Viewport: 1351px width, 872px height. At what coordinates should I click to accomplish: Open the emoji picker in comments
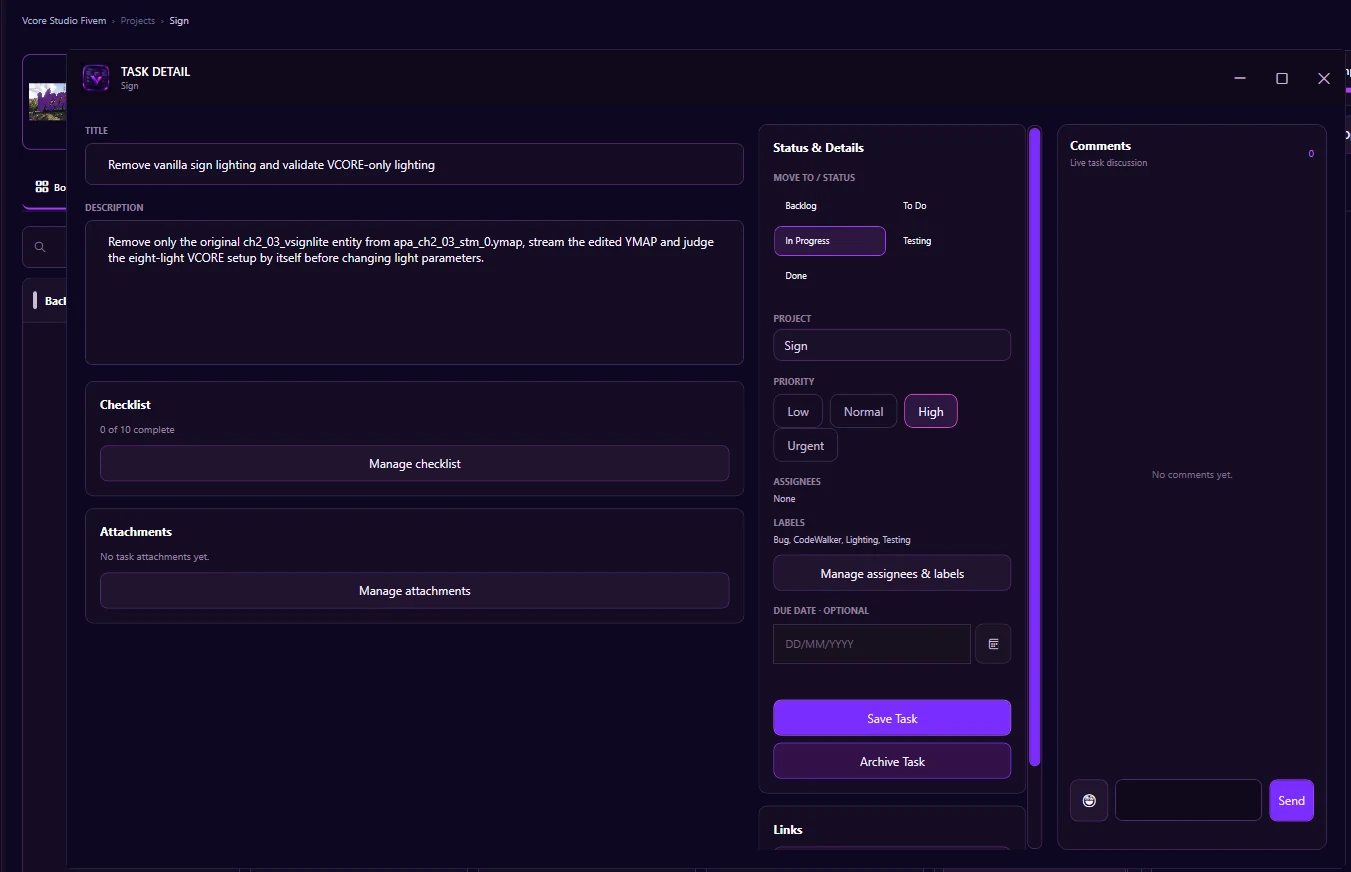(x=1089, y=800)
